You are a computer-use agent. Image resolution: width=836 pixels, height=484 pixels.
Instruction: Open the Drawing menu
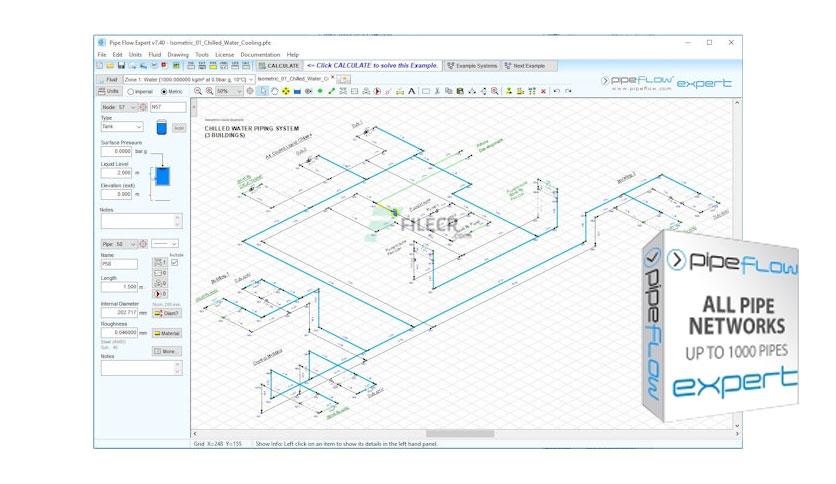[x=178, y=54]
